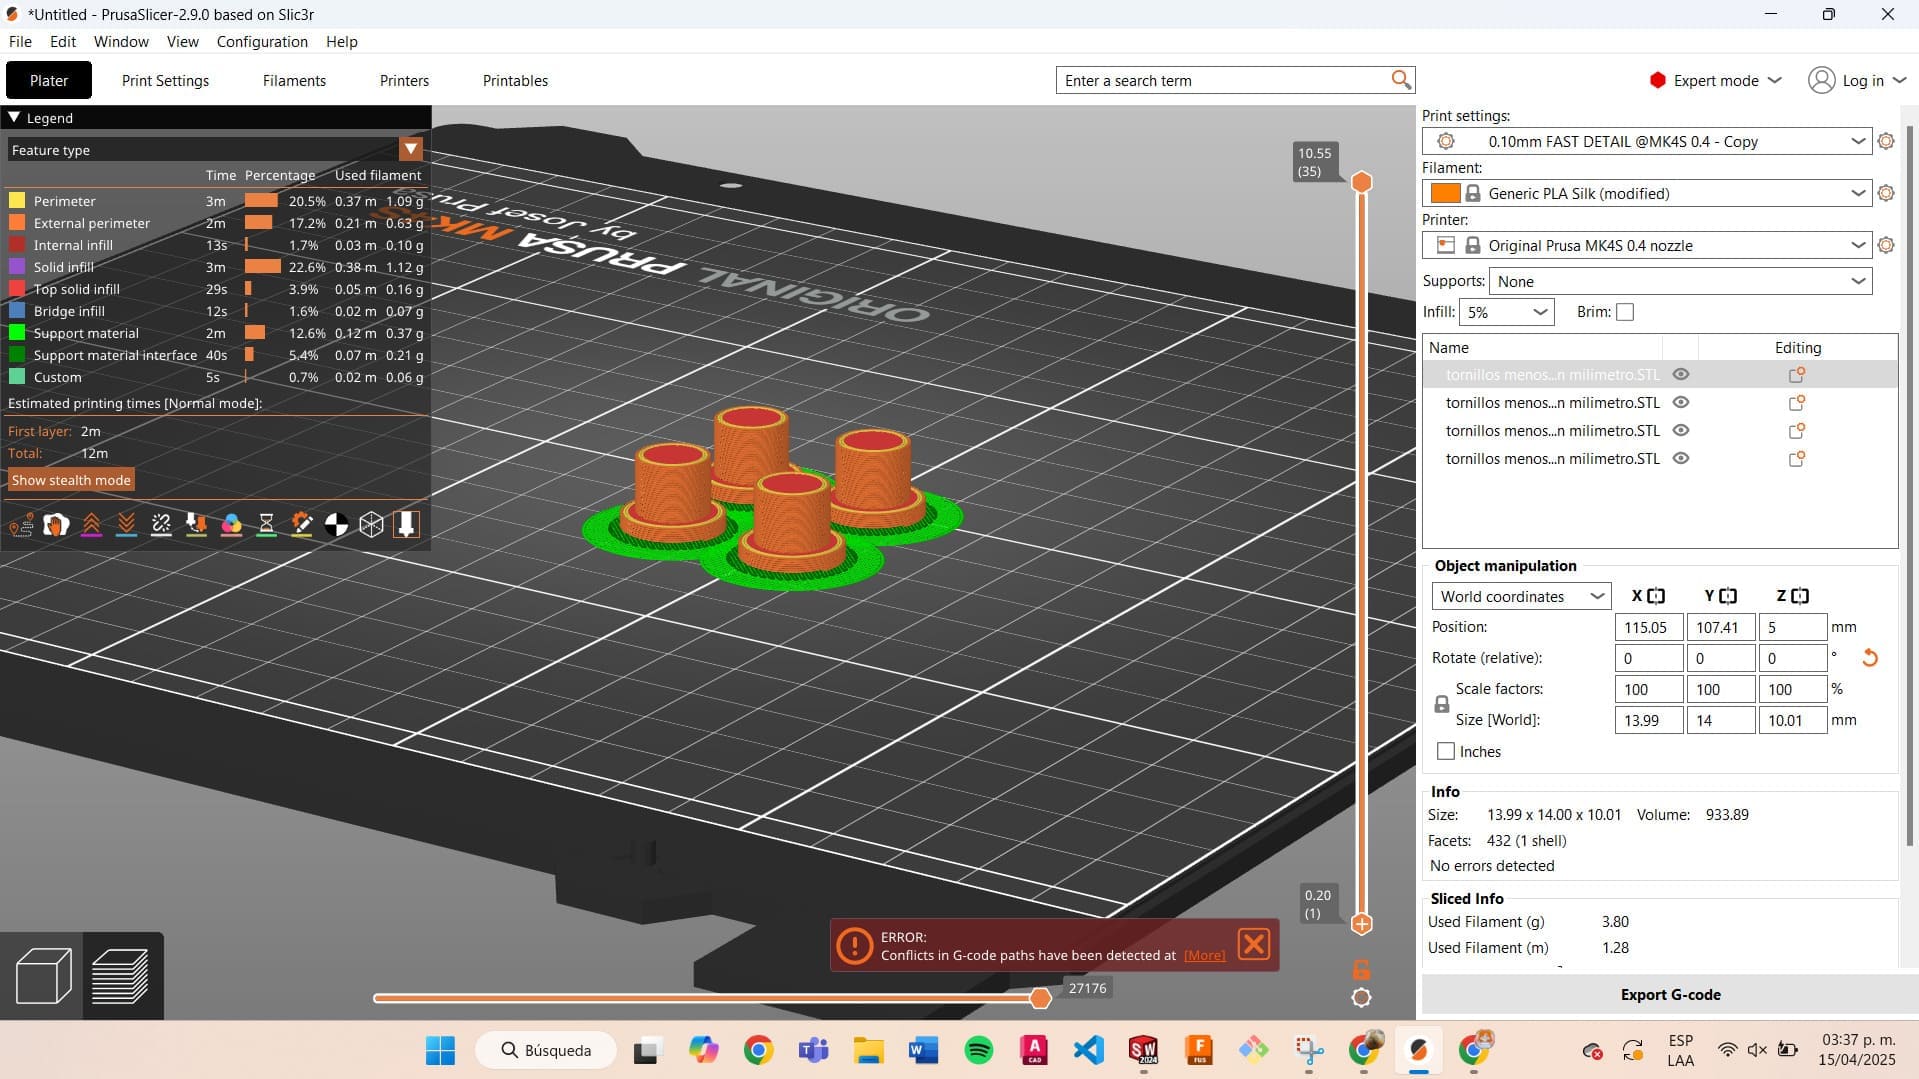Toggle tool marker nozzle icon

pos(406,525)
